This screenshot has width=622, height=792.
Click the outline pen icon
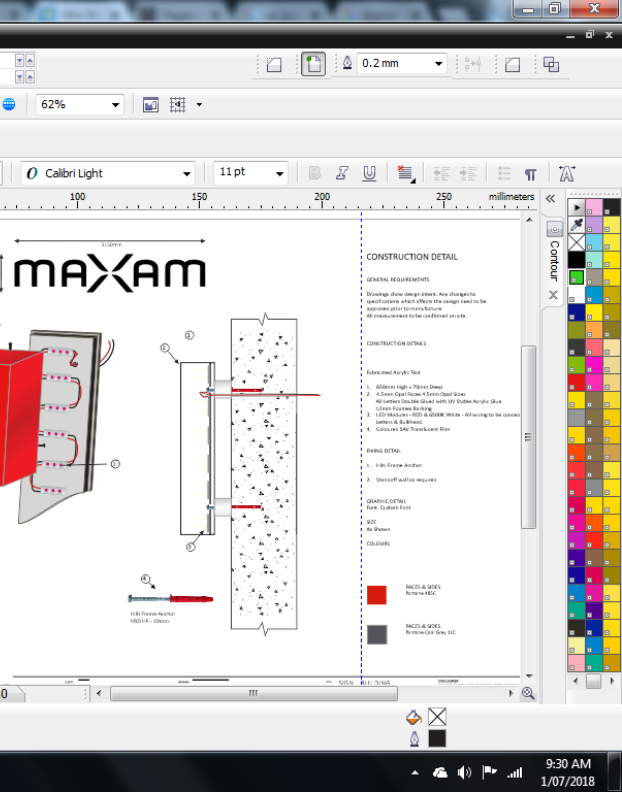coord(347,63)
